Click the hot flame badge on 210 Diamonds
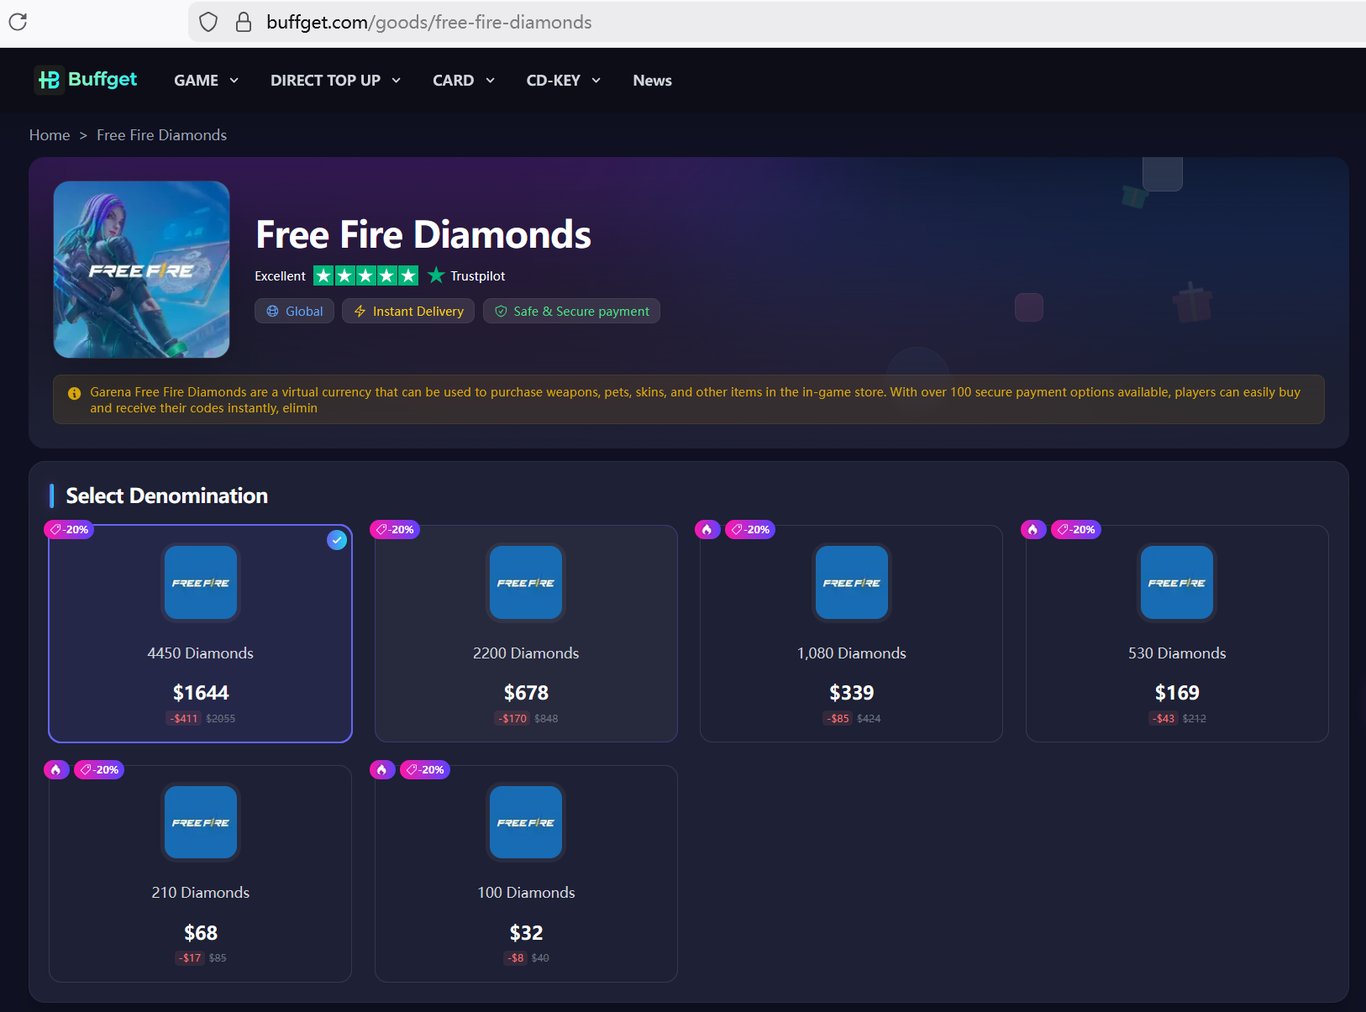Screen dimensions: 1366x1012 point(56,769)
